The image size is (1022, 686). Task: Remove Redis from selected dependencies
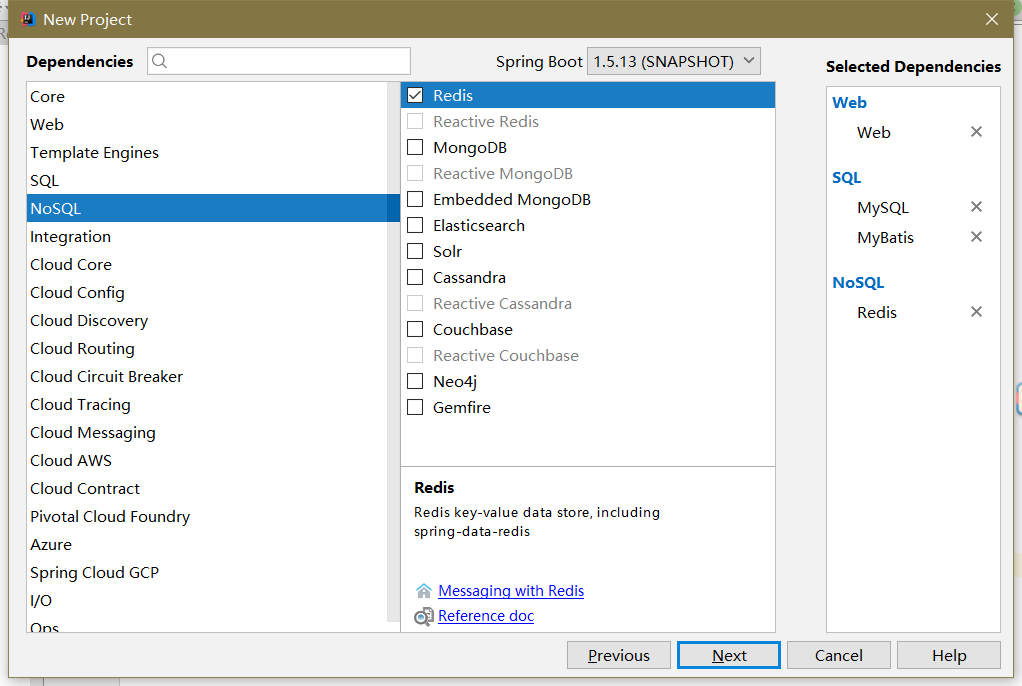coord(976,312)
